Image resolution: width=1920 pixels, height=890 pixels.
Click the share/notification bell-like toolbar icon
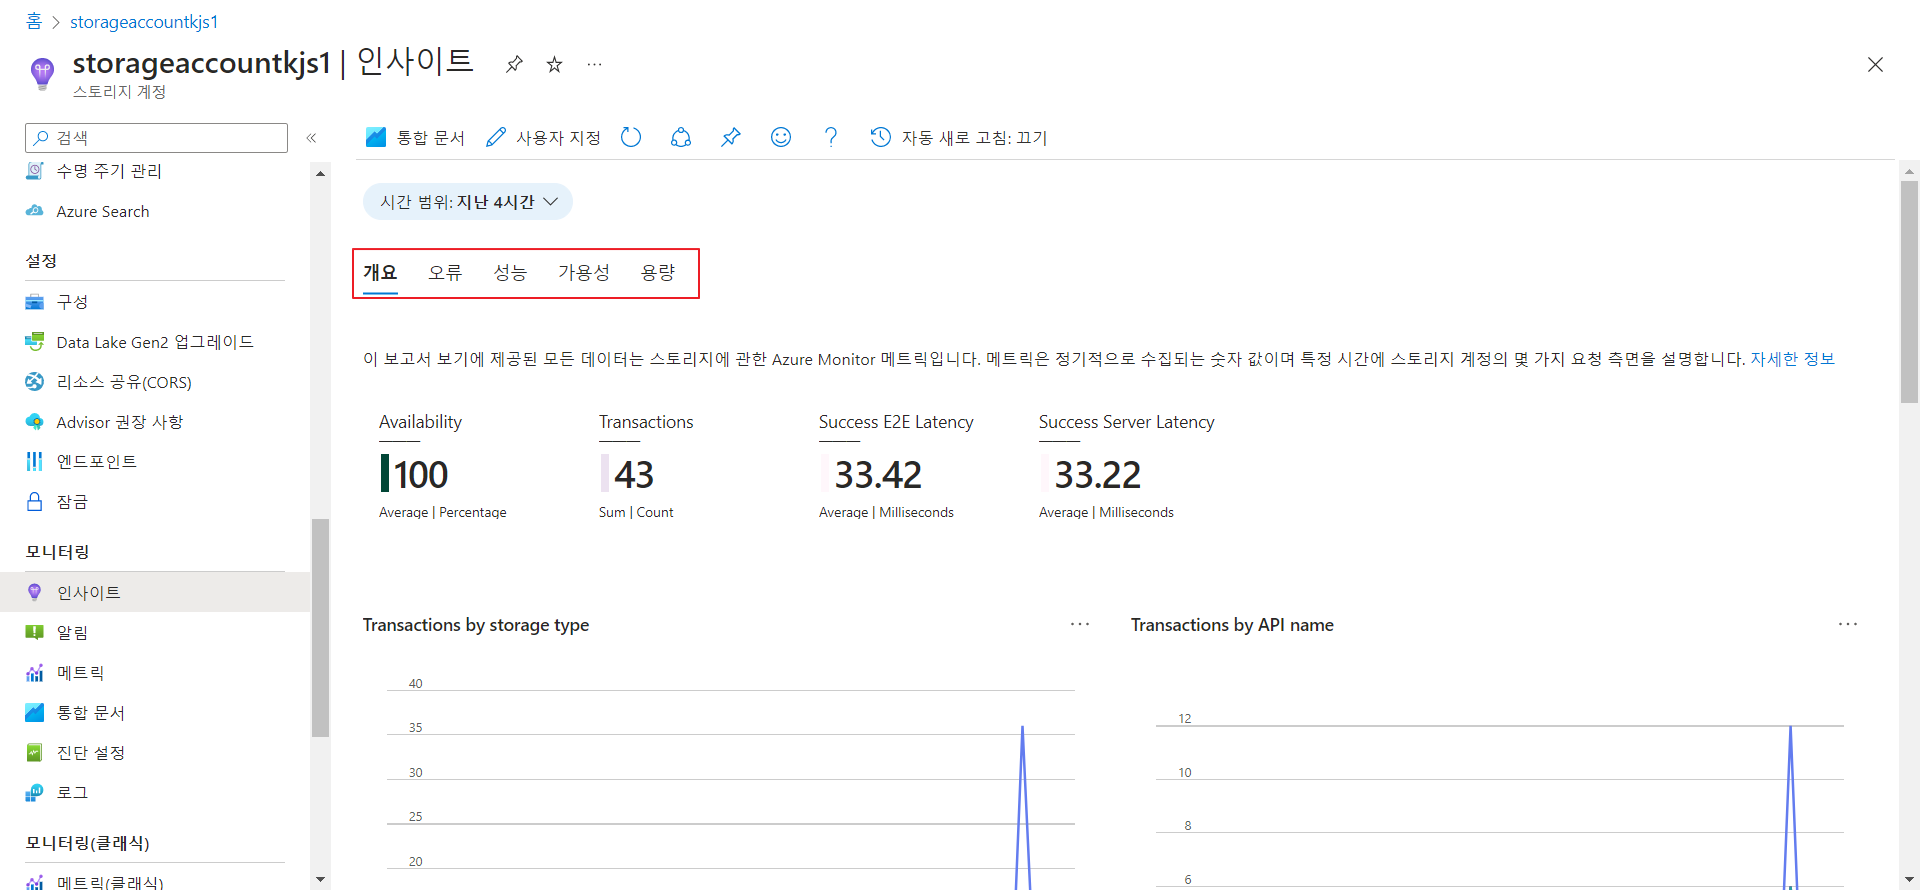pyautogui.click(x=681, y=137)
